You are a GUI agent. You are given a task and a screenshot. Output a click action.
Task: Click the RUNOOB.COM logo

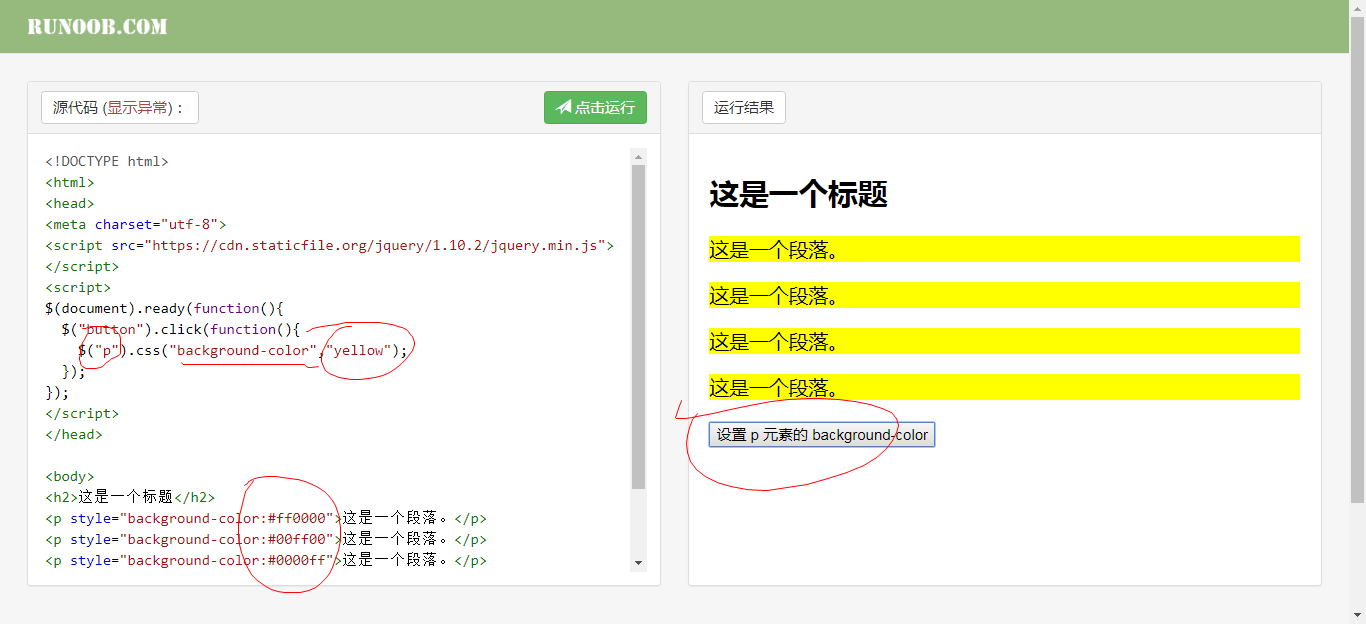97,27
